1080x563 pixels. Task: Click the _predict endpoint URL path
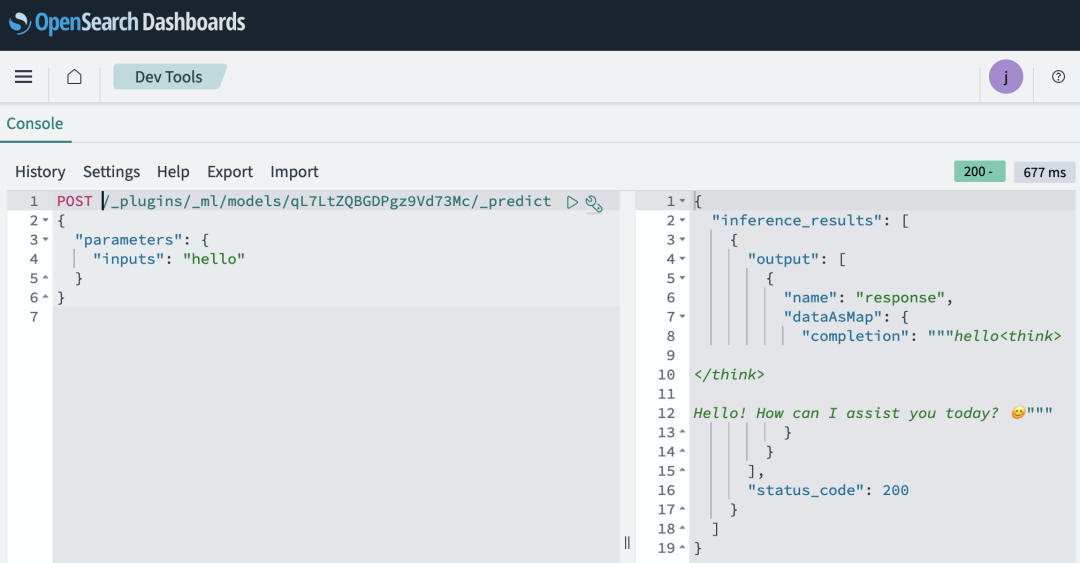(x=326, y=201)
